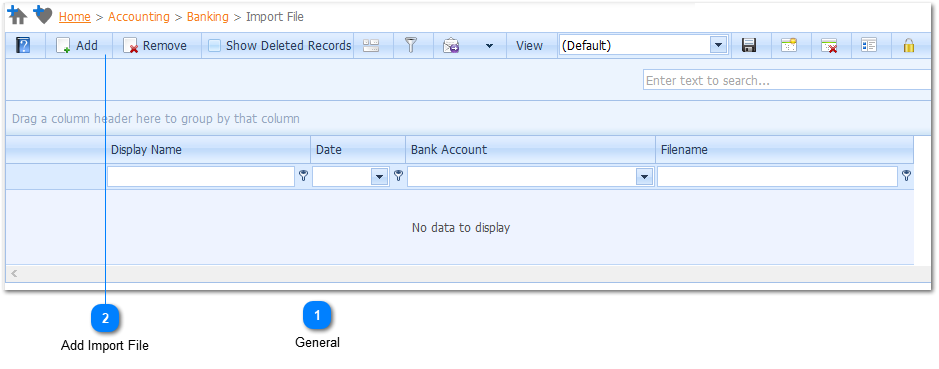Click the export envelope icon
This screenshot has height=369, width=939.
coord(450,46)
